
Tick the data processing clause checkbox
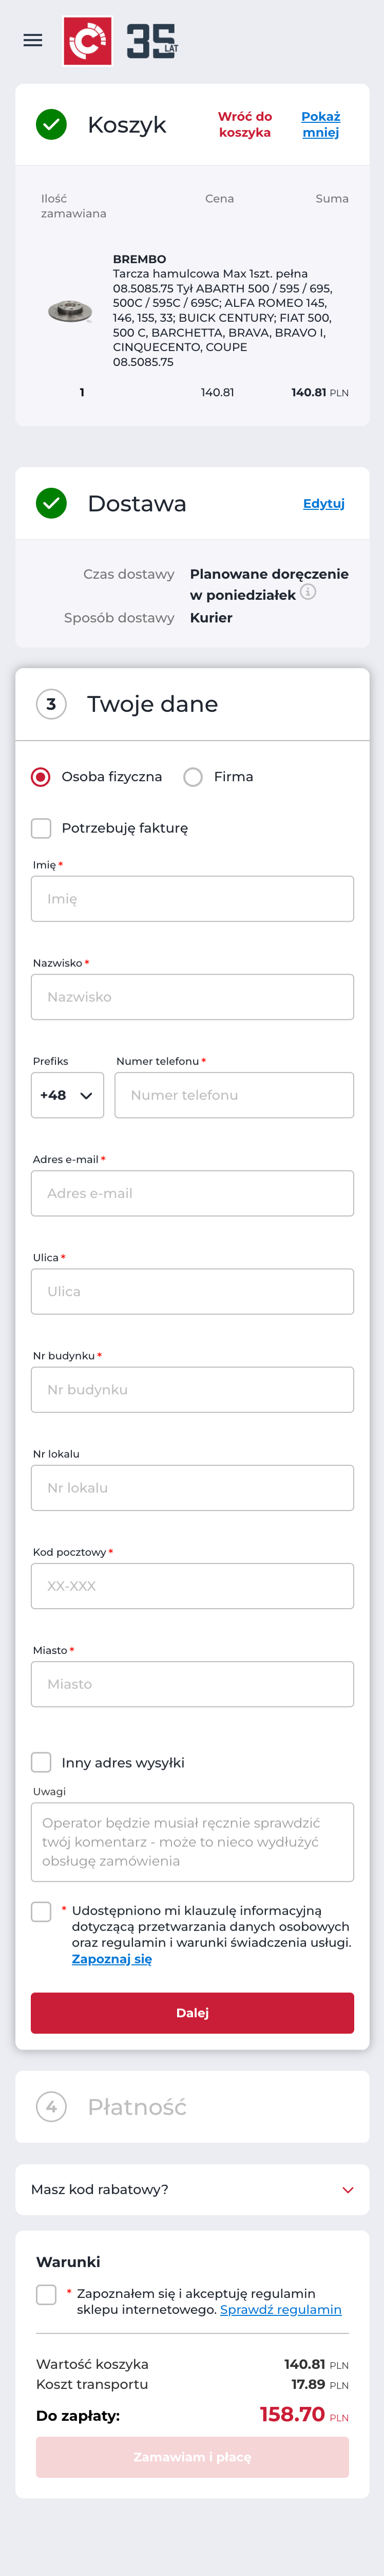pos(41,1911)
